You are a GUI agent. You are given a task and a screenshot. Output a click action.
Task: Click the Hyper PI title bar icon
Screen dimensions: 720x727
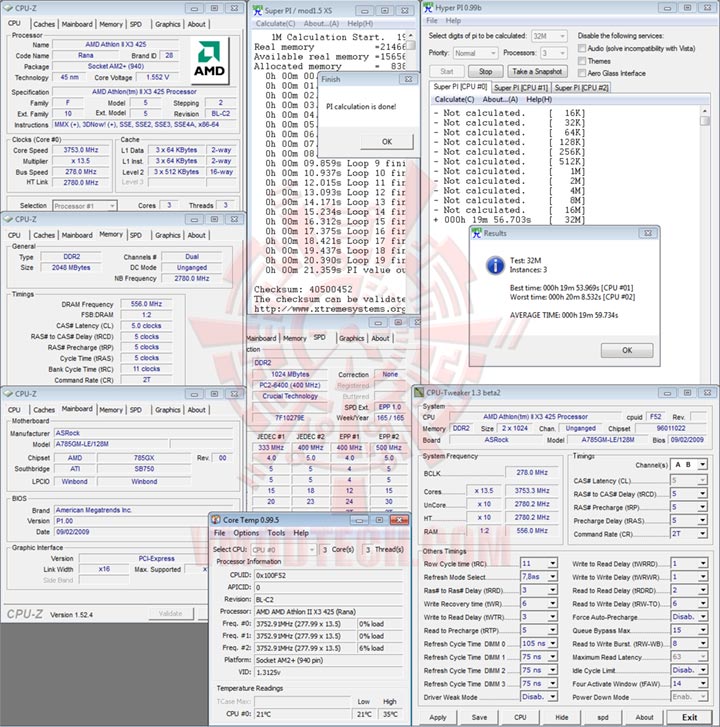point(428,8)
